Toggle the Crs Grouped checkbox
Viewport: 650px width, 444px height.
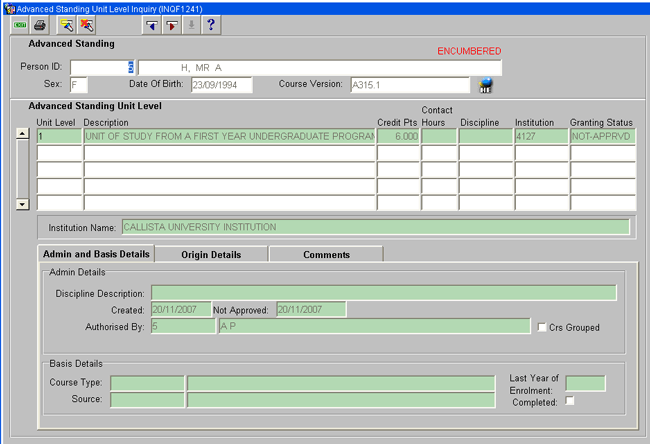tap(541, 326)
